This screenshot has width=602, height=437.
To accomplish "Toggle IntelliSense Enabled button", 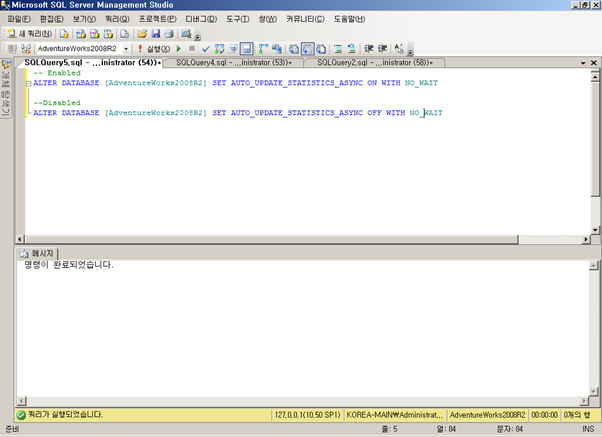I will (x=246, y=49).
